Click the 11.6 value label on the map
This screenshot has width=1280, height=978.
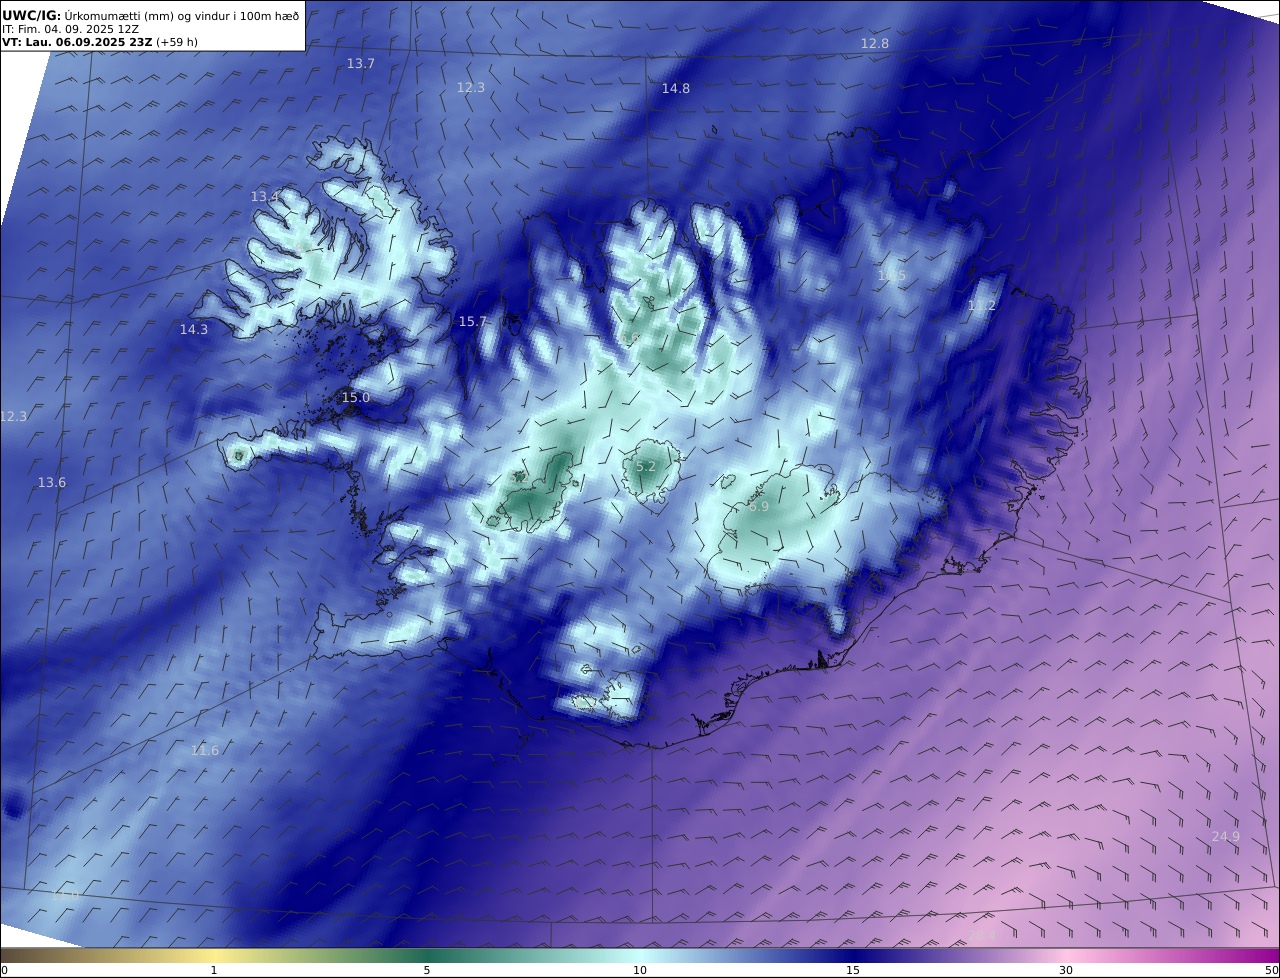205,750
